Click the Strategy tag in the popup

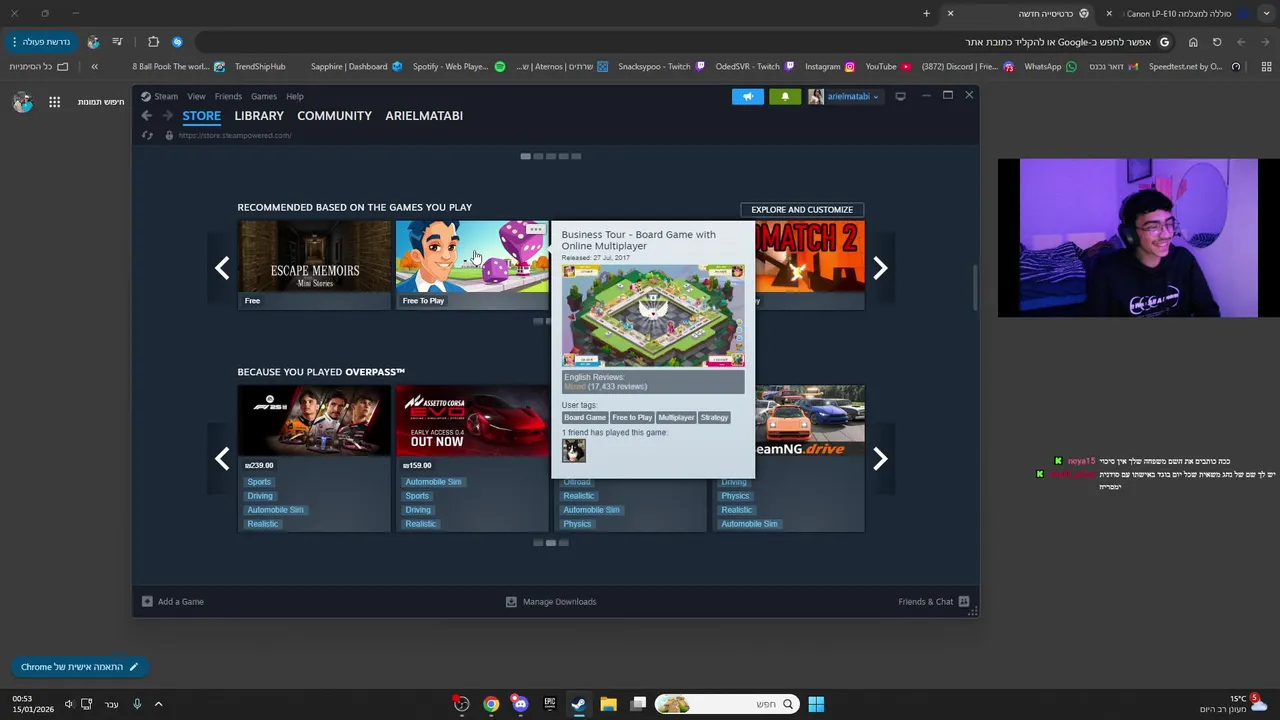click(714, 417)
